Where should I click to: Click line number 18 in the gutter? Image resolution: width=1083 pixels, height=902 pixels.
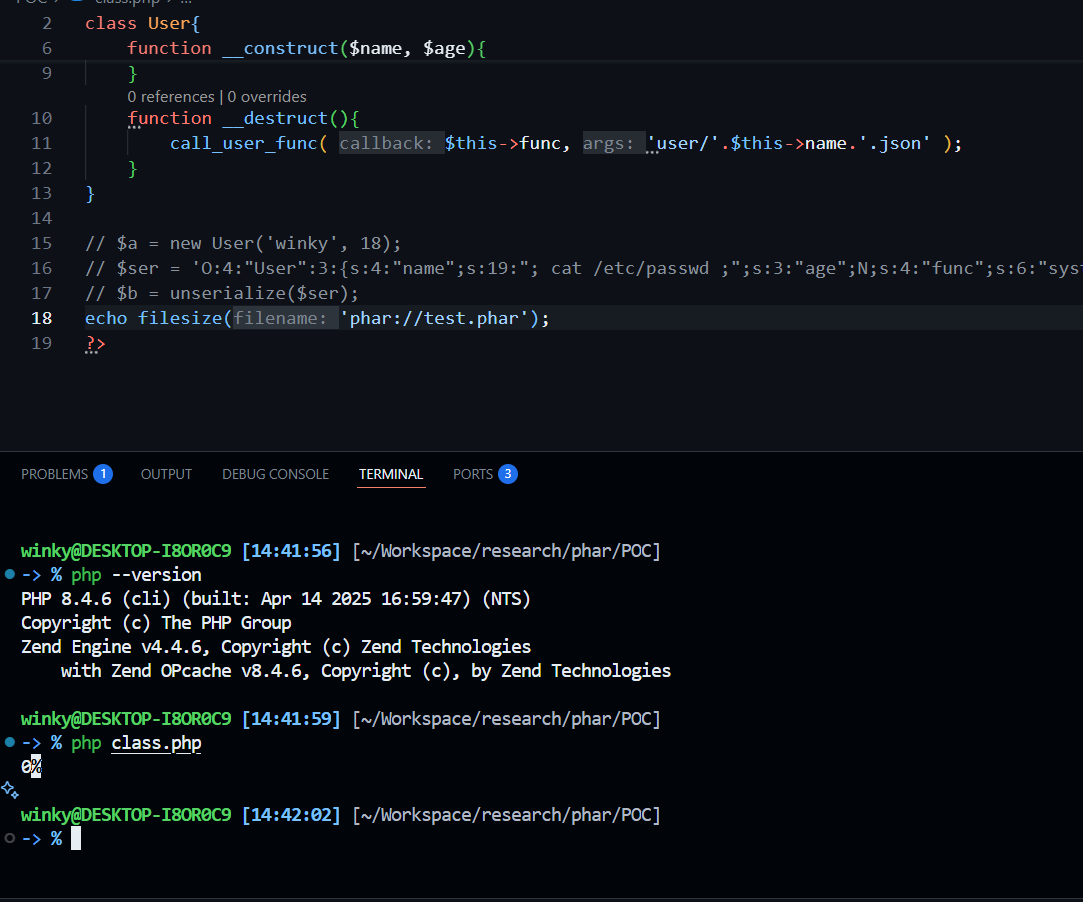point(41,318)
